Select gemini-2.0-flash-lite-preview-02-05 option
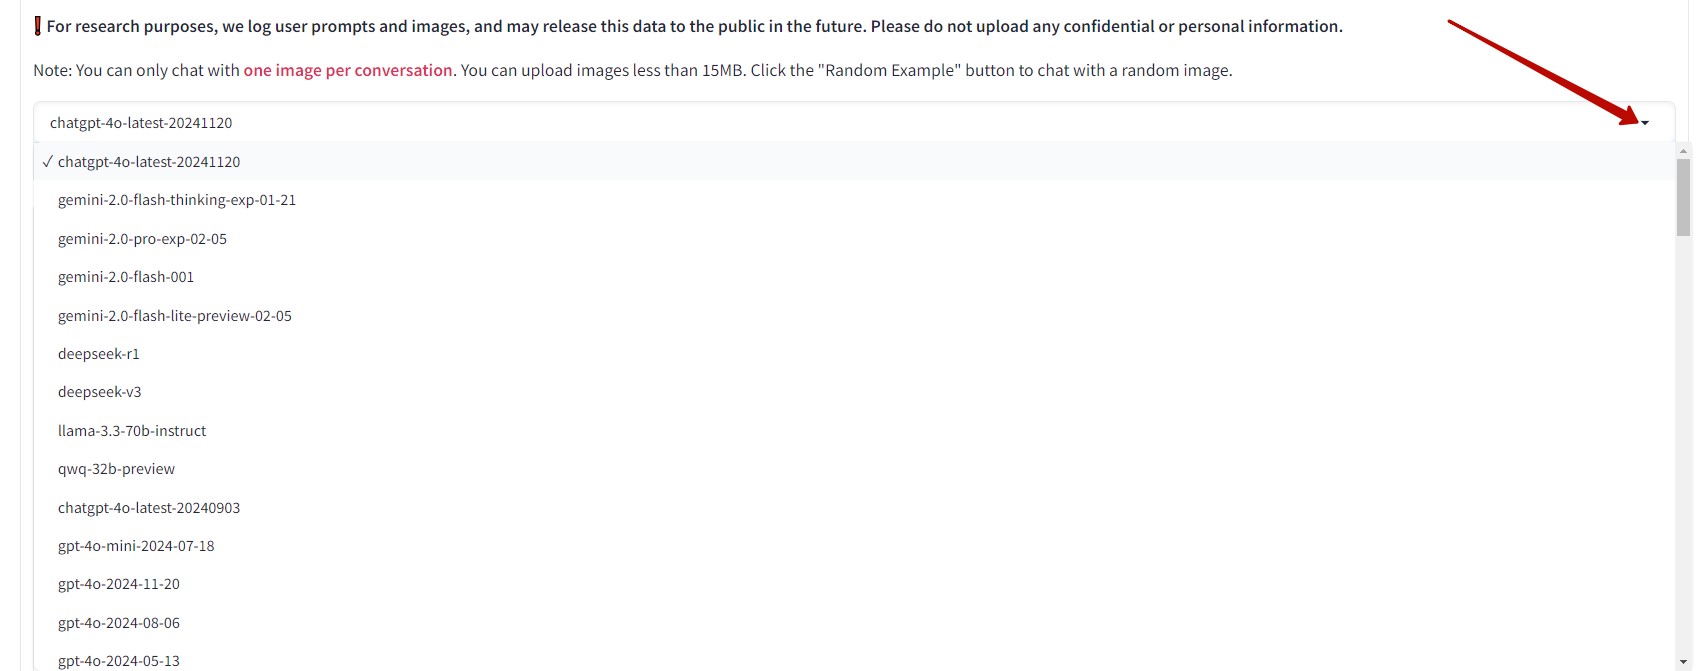This screenshot has width=1702, height=671. coord(175,316)
